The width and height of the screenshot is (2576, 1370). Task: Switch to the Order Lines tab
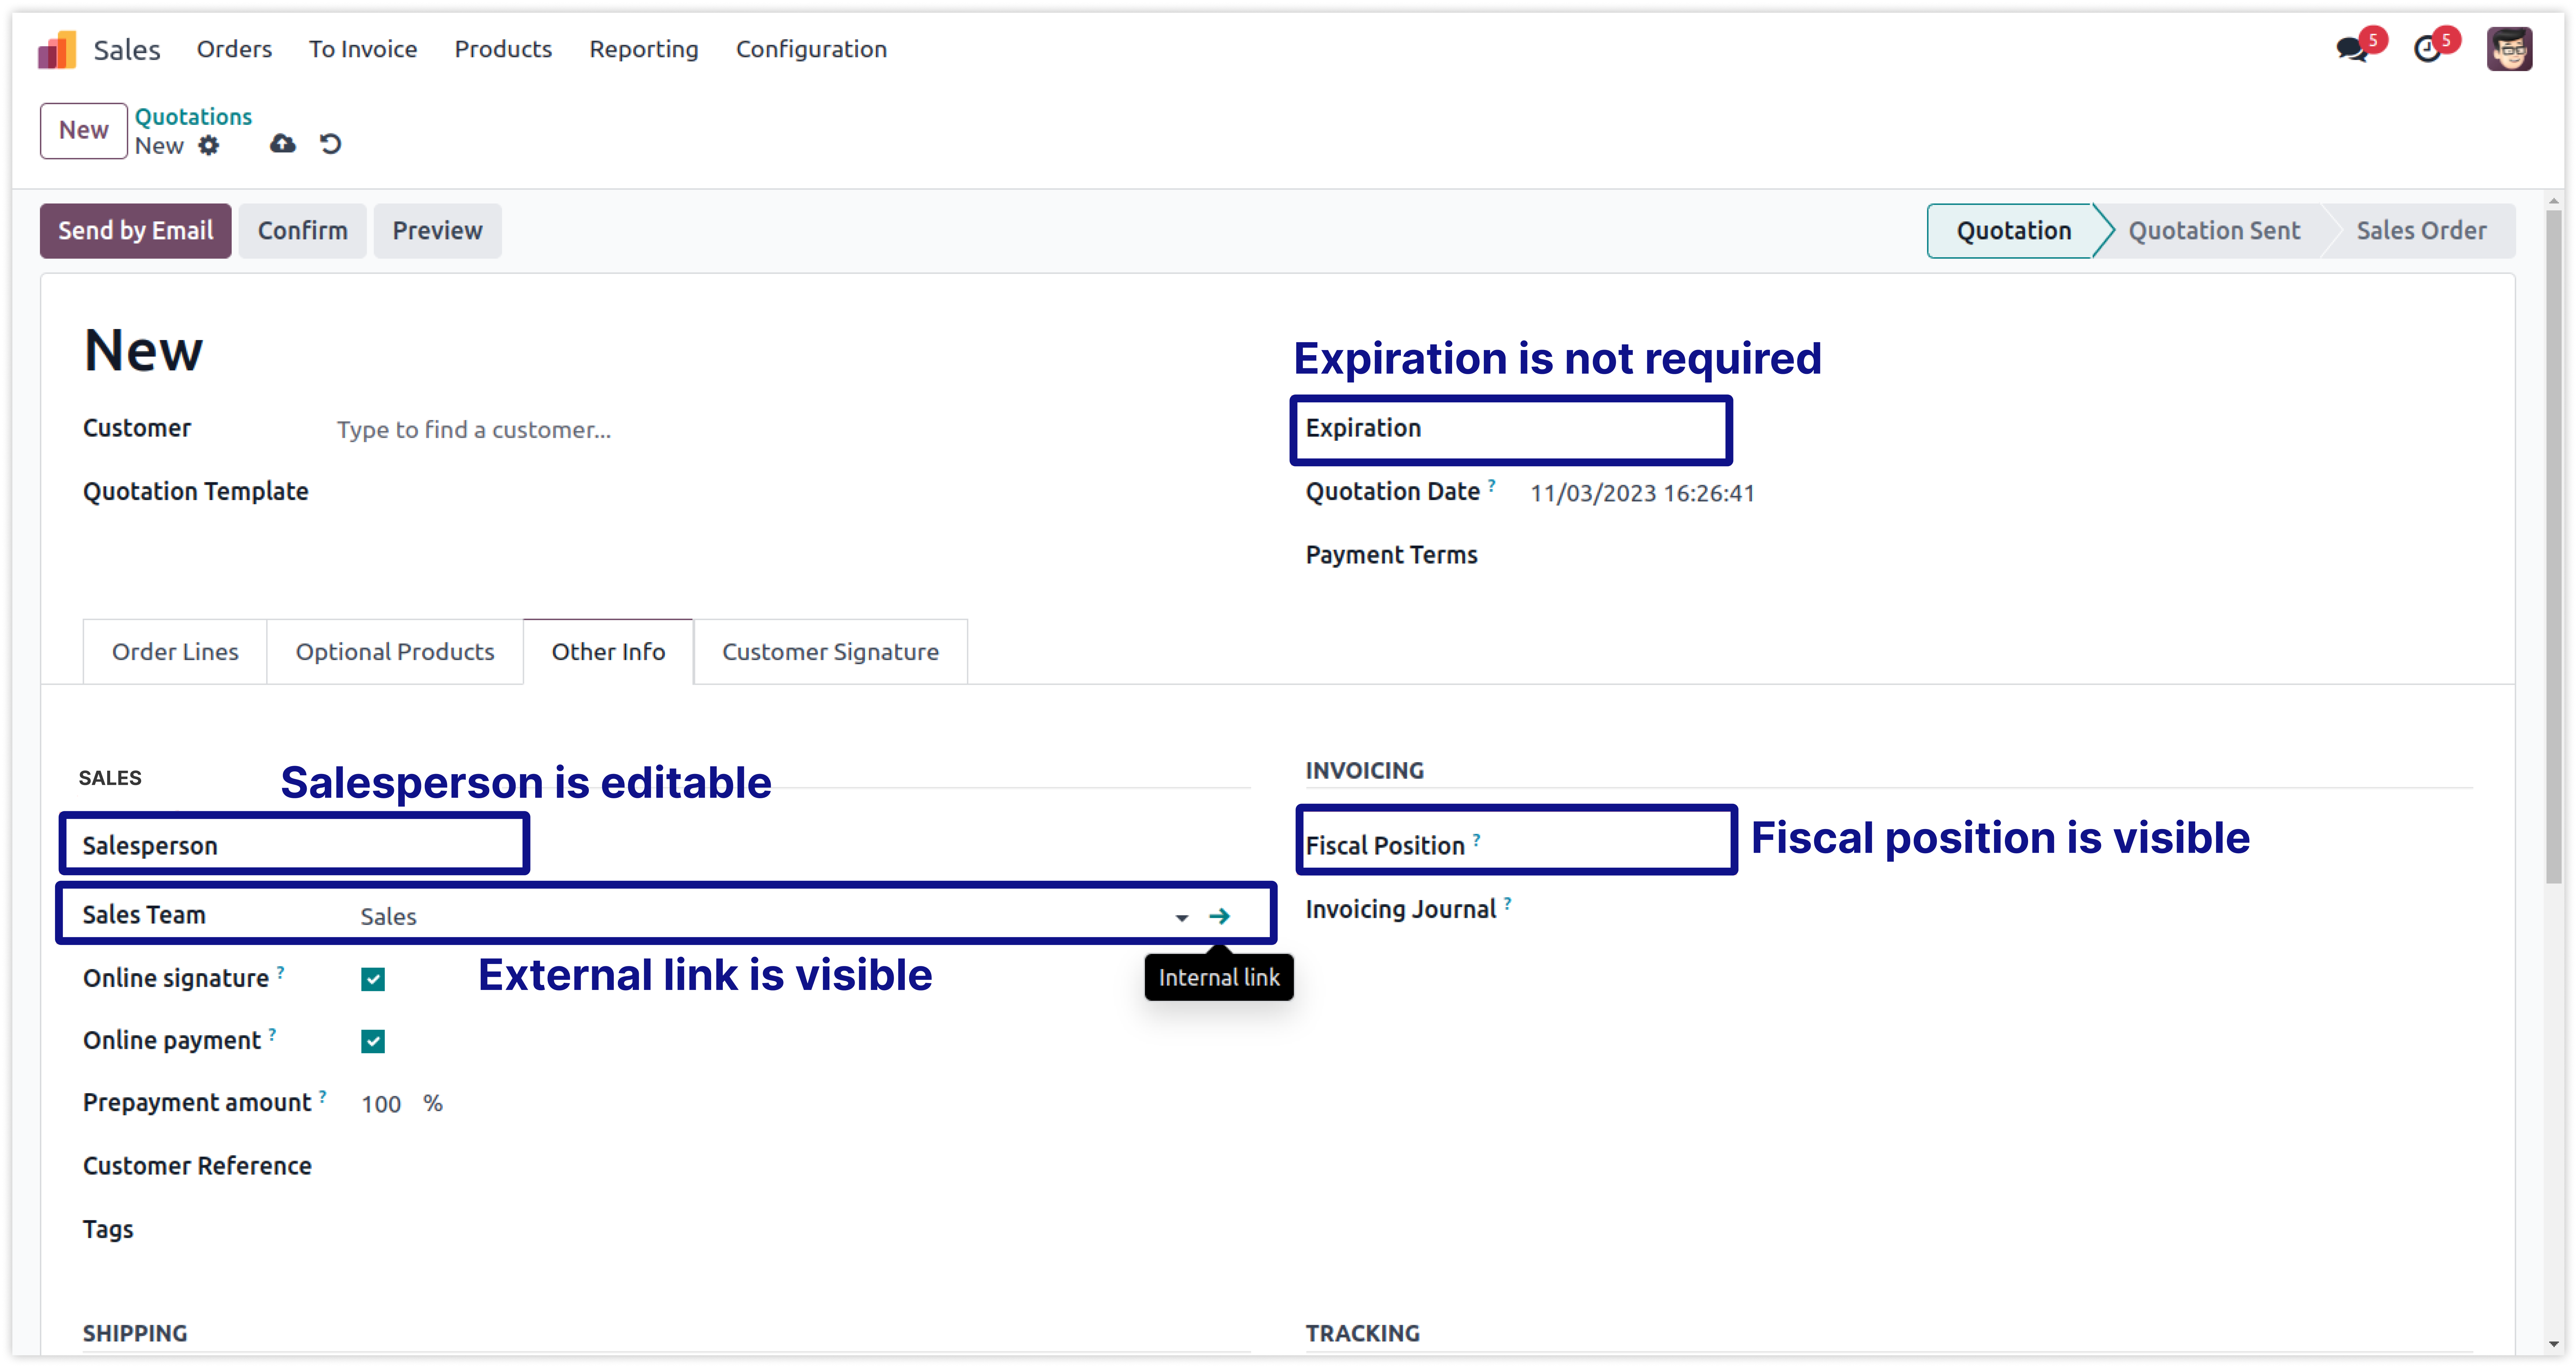click(175, 652)
